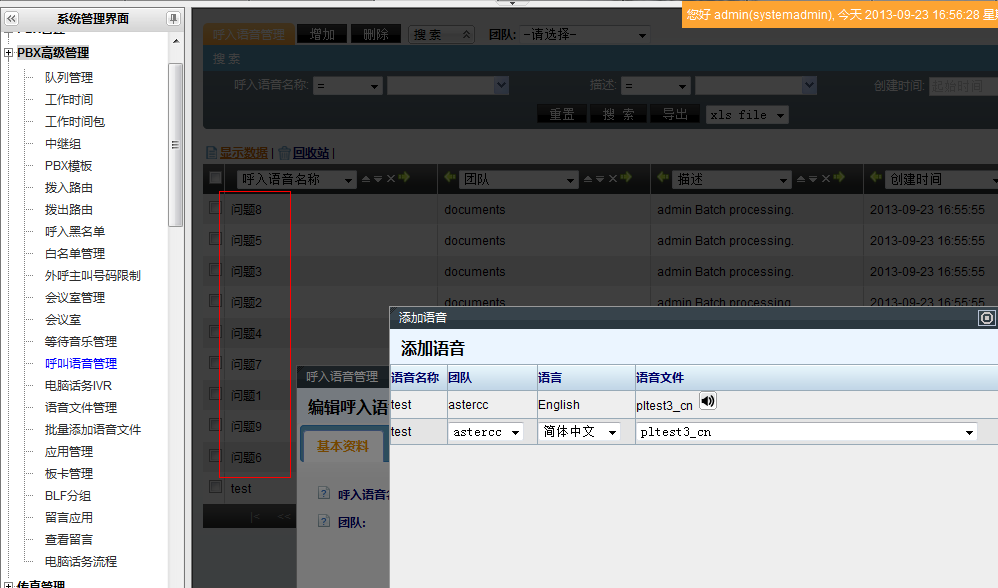This screenshot has width=998, height=588.
Task: Tick the checkbox for the test row
Action: point(215,487)
